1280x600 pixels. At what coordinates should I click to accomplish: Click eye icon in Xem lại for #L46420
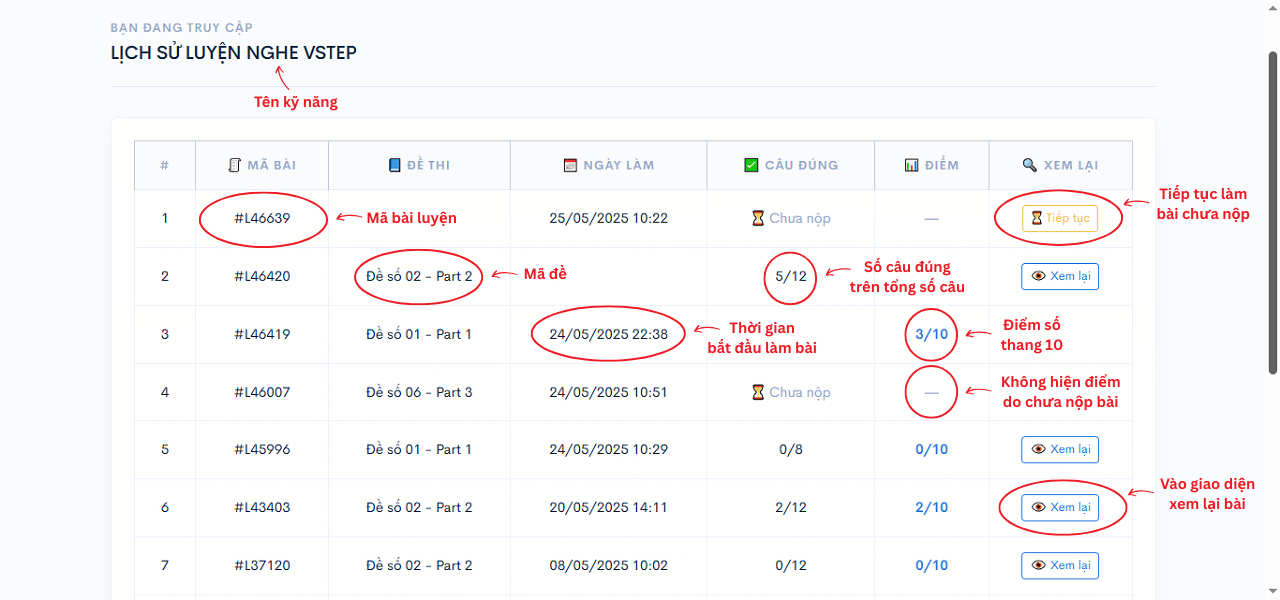1039,276
